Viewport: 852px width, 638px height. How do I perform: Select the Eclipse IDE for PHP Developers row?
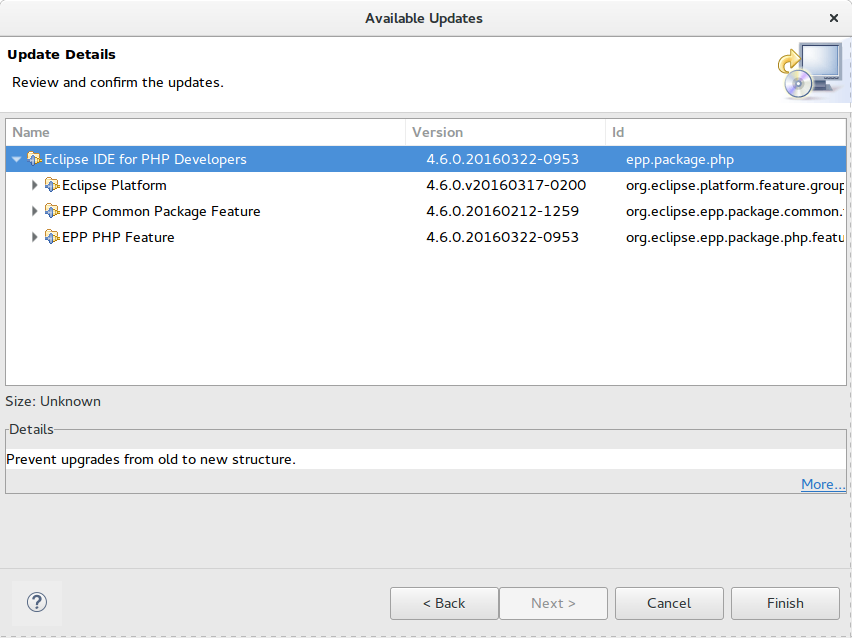click(426, 159)
